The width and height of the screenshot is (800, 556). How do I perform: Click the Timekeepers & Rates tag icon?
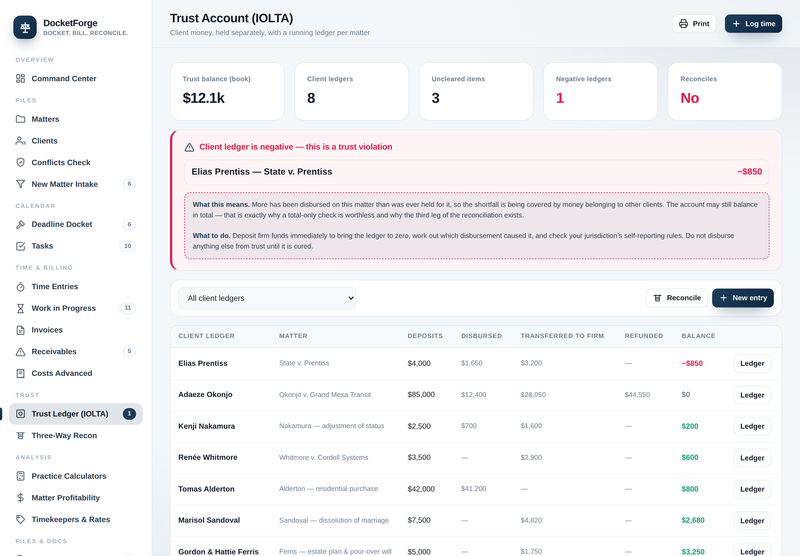(20, 519)
